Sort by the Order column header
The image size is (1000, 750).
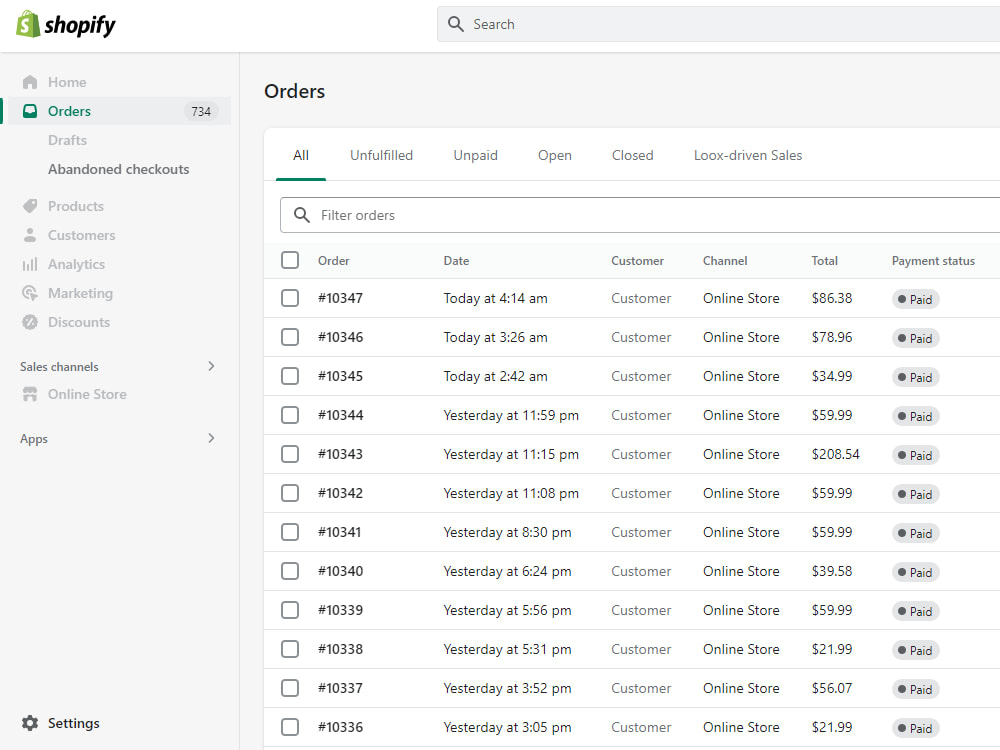pyautogui.click(x=334, y=260)
